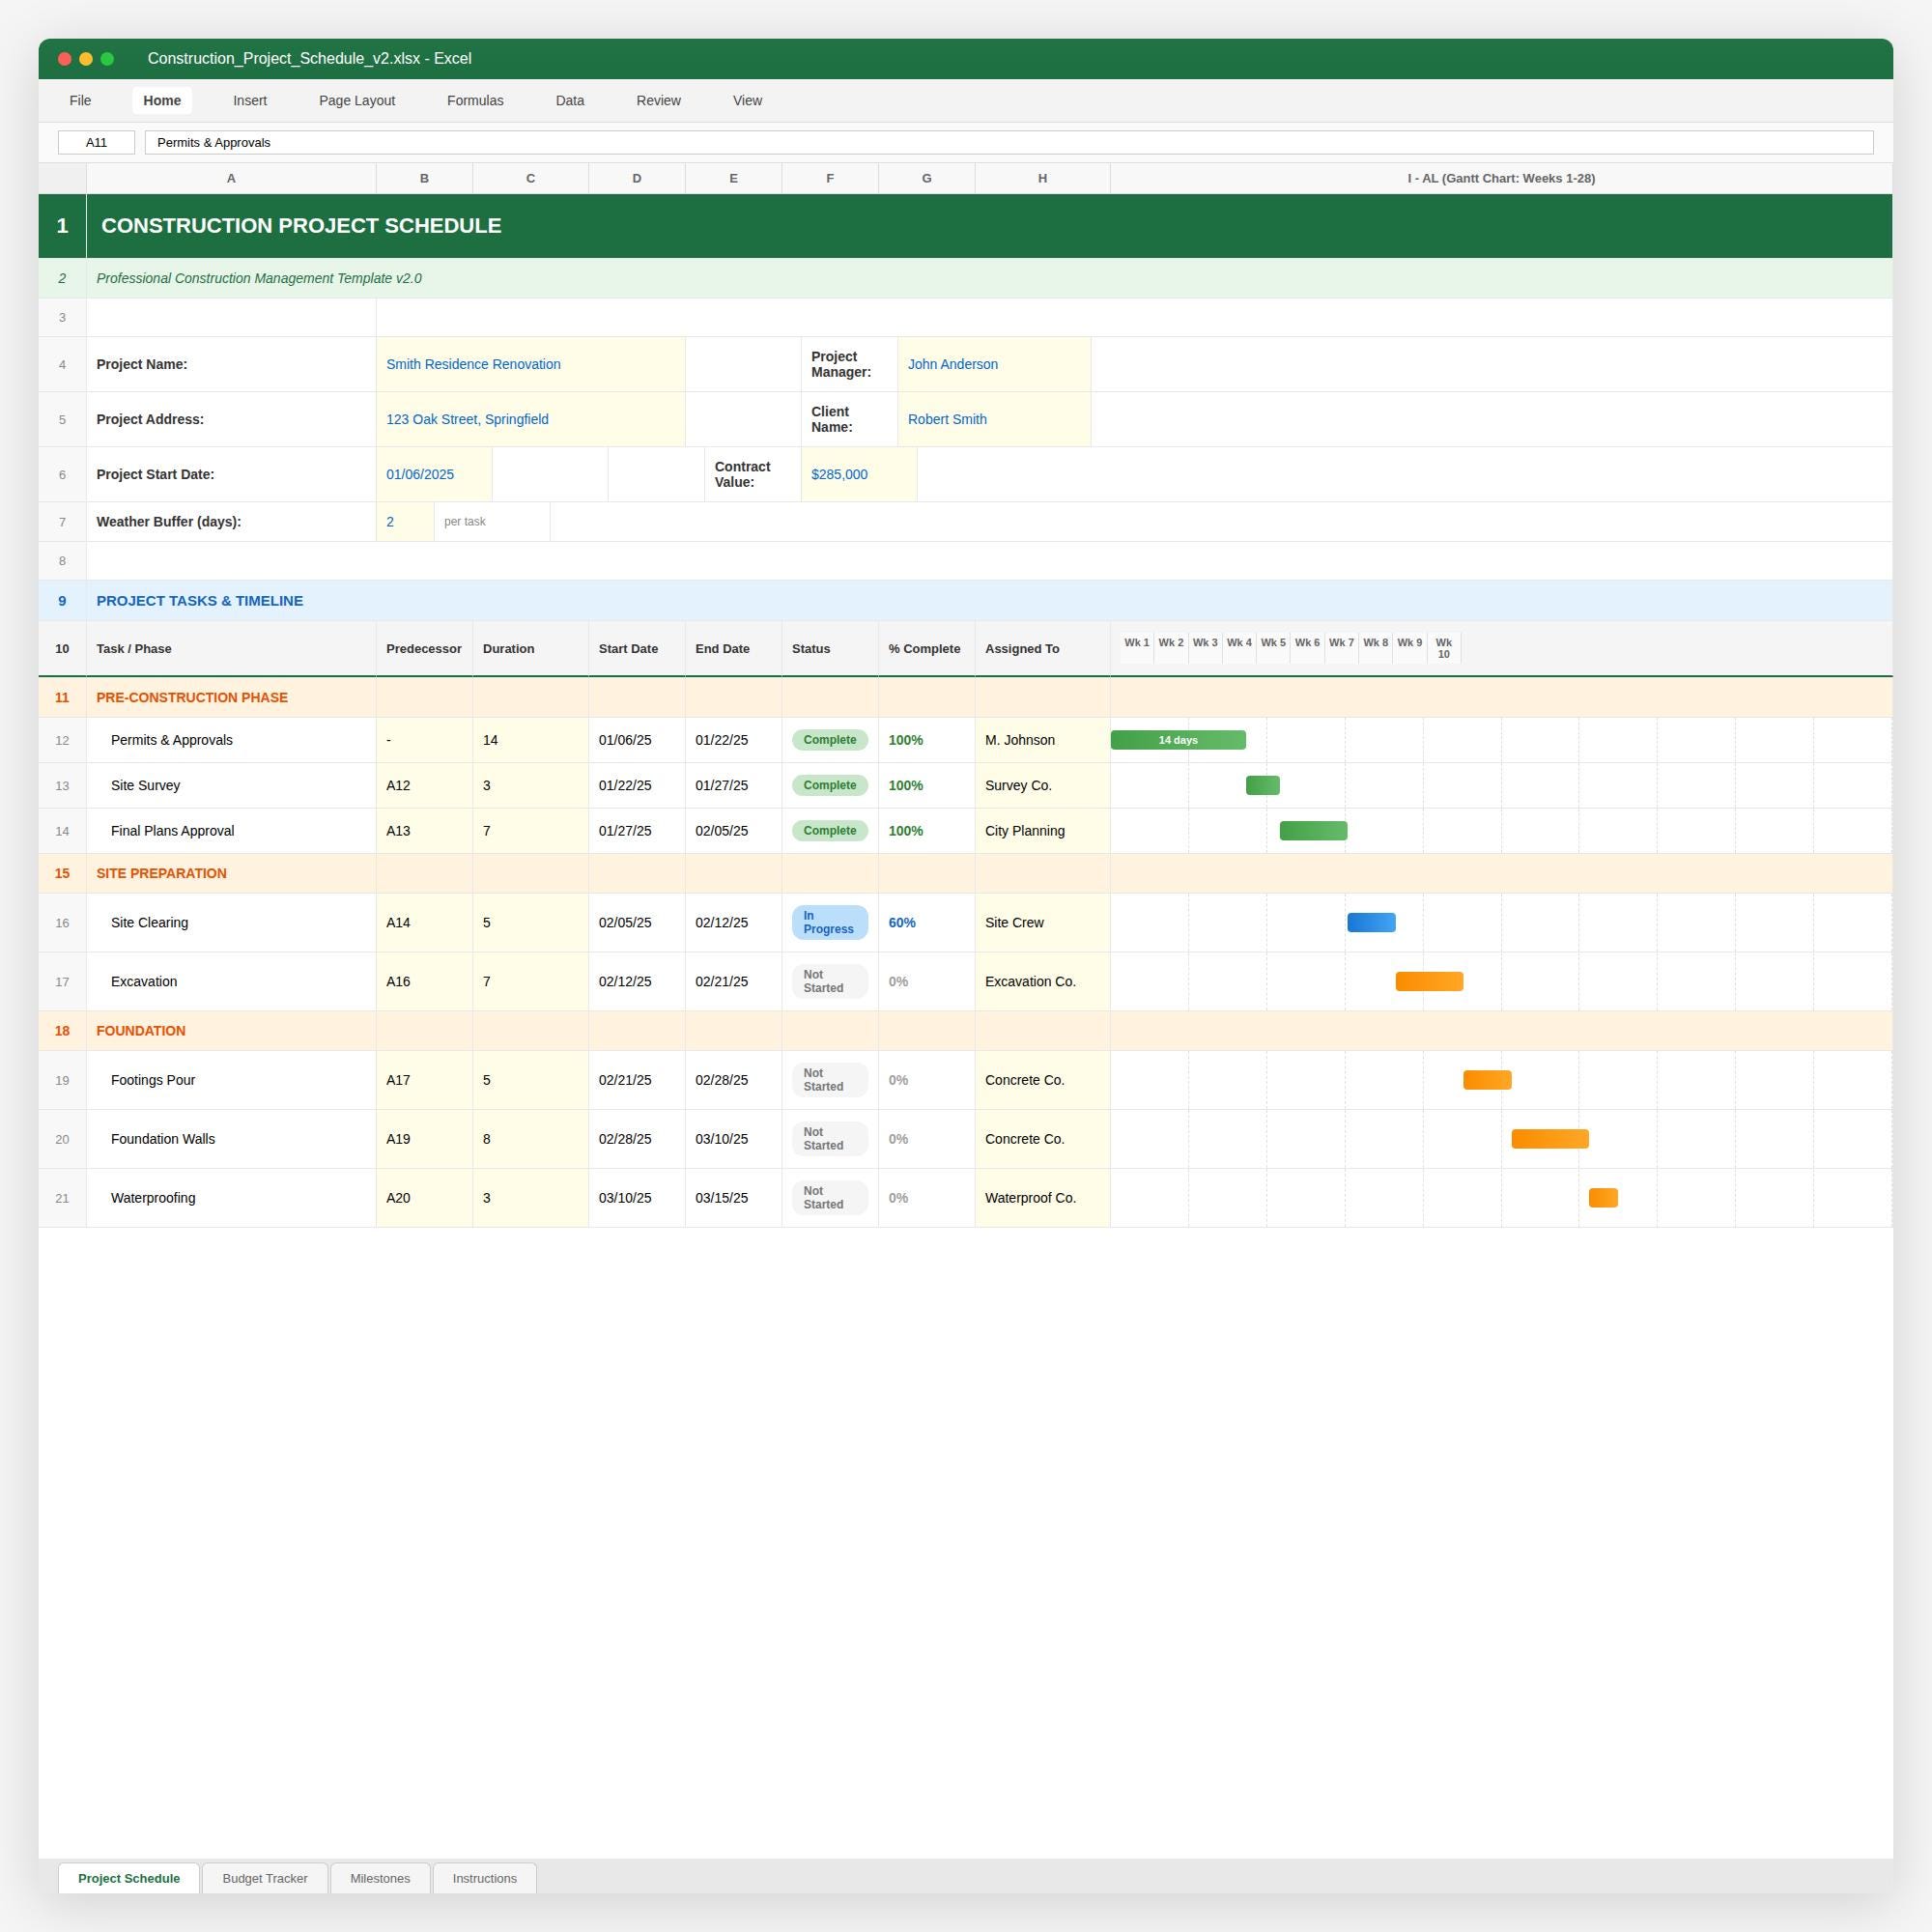Open the Page Layout tab
The width and height of the screenshot is (1932, 1932).
(x=356, y=101)
